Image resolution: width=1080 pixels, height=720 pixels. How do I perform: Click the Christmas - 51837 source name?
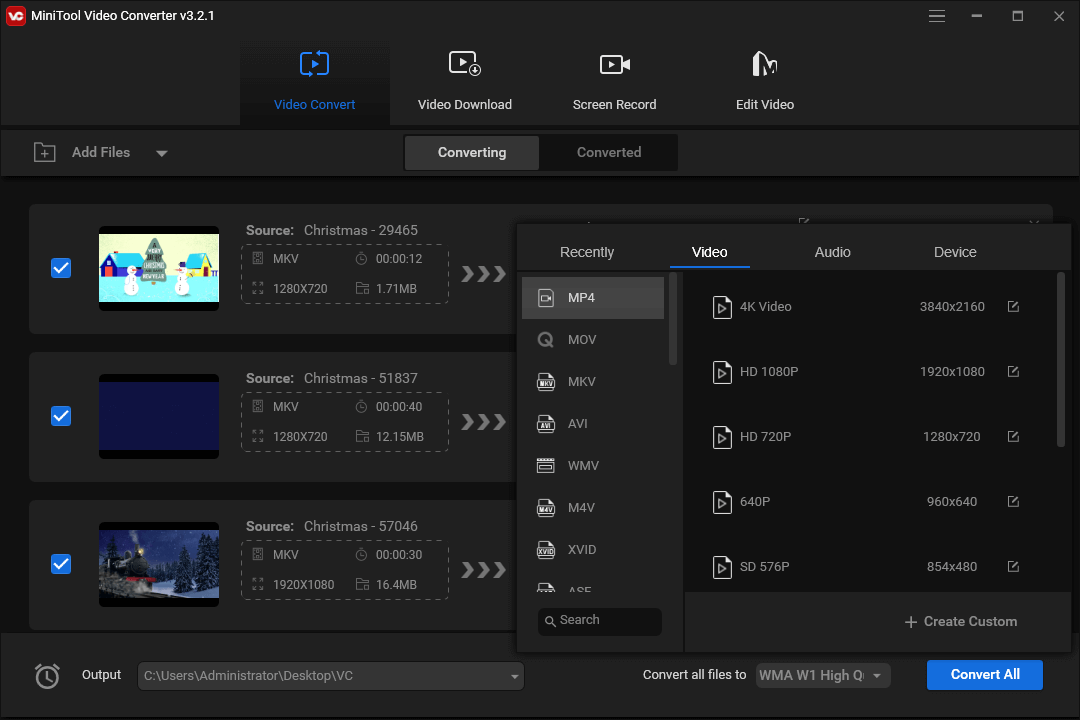[361, 378]
